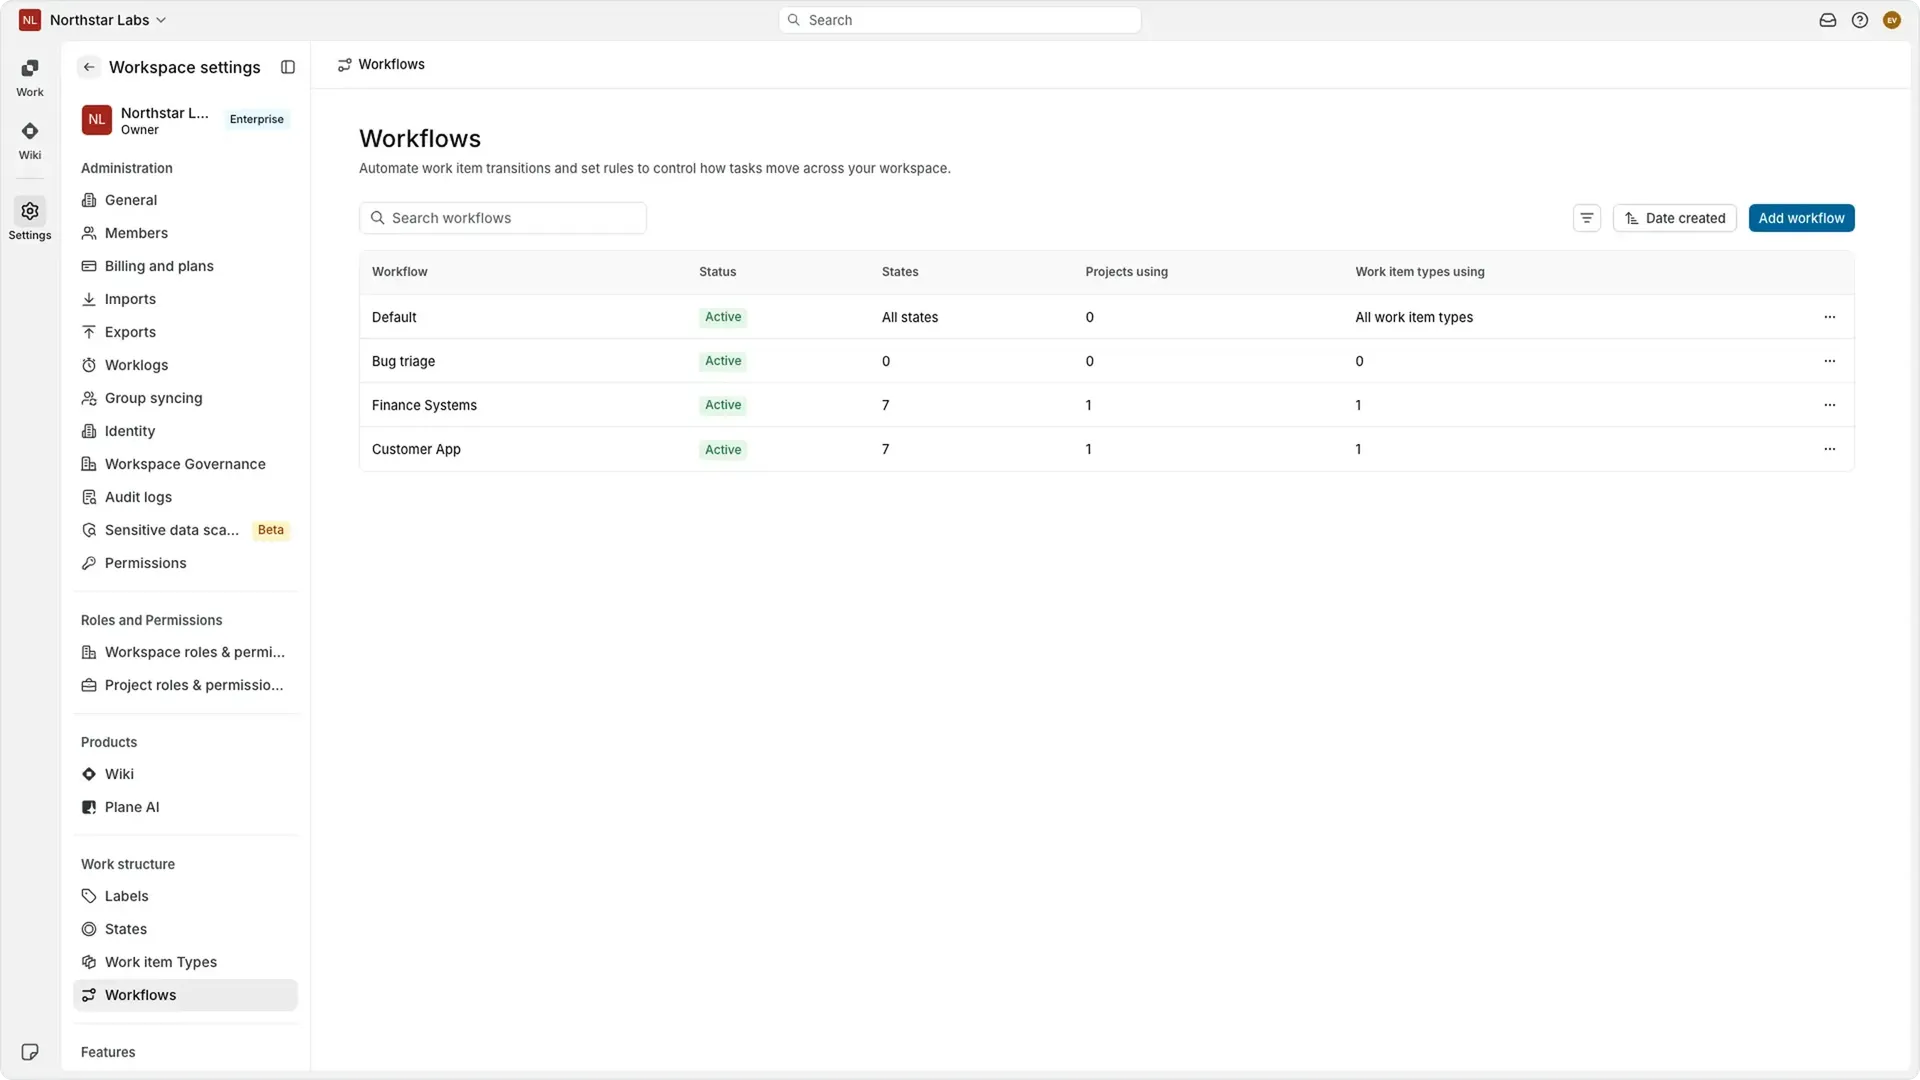Open the Work section in left rail
The image size is (1920, 1080).
pyautogui.click(x=30, y=78)
